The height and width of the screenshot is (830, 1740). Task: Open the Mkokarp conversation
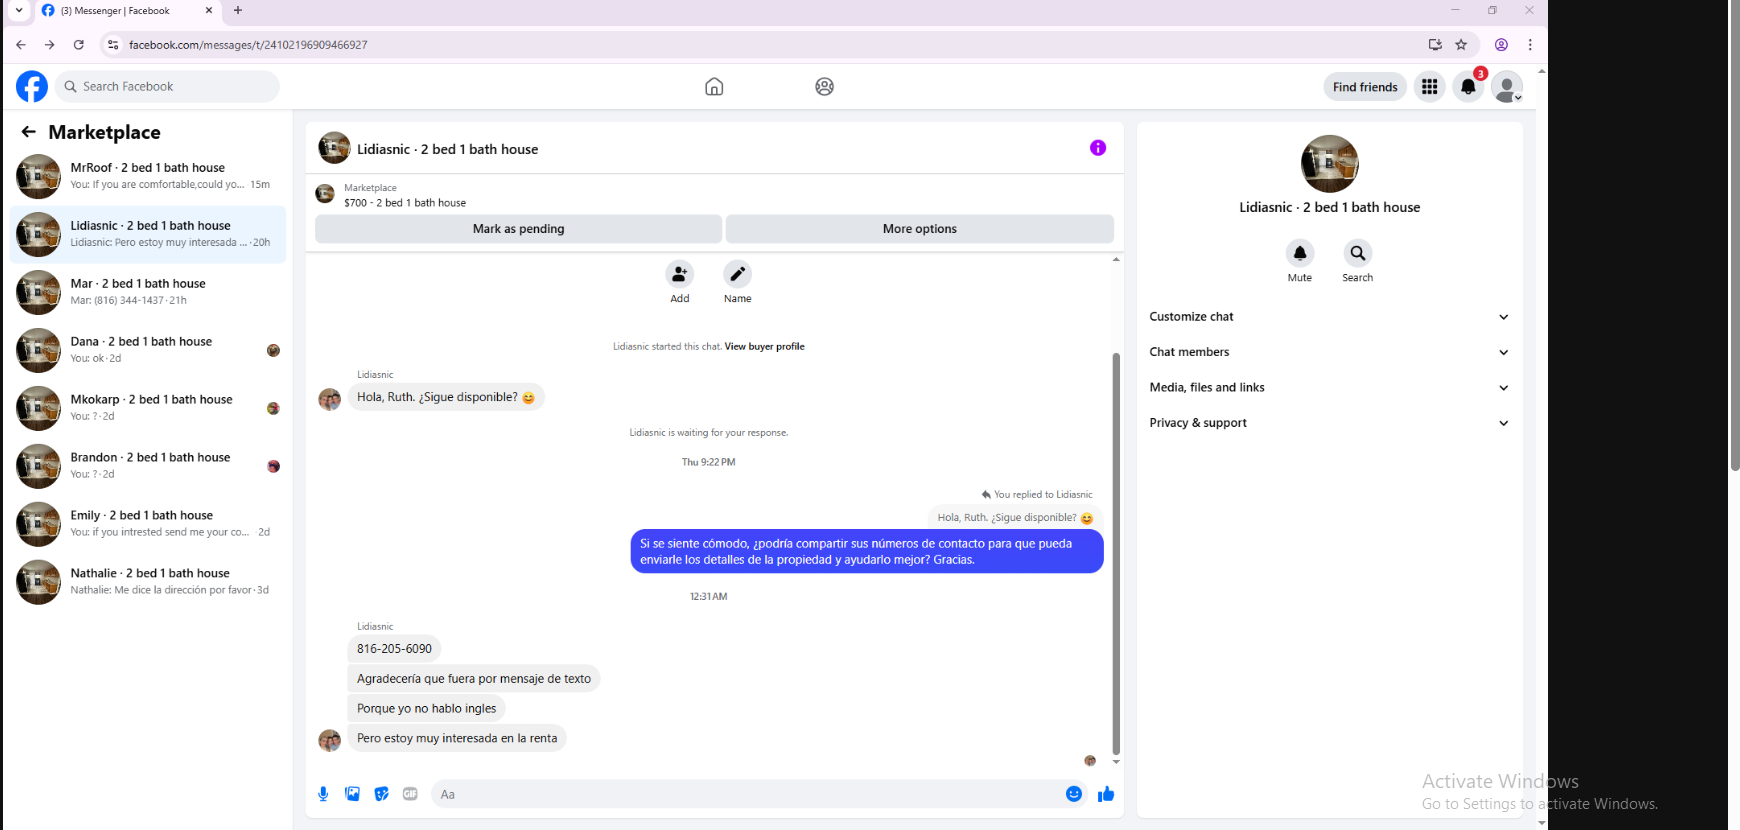[x=148, y=409]
